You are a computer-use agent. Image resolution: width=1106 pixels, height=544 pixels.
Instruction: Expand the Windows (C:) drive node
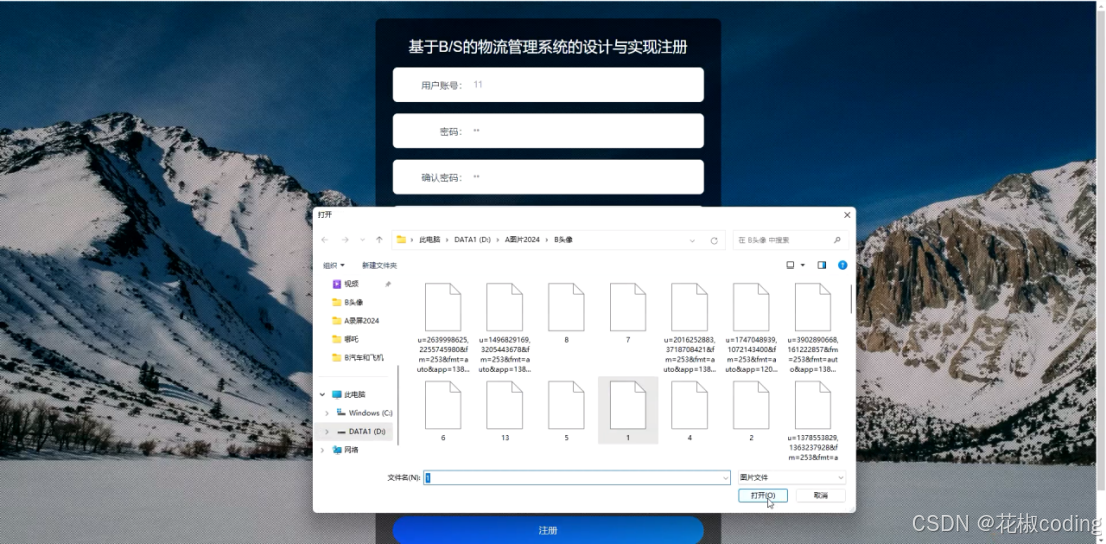click(x=327, y=413)
